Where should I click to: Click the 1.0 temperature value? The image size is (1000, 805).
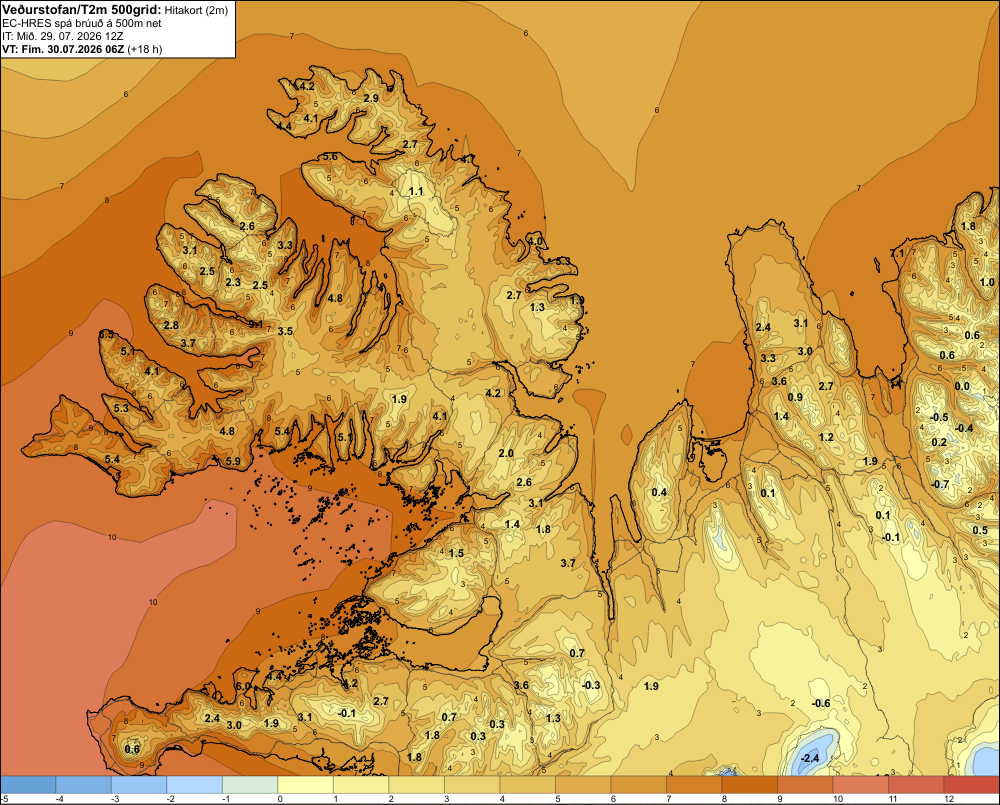(x=987, y=282)
